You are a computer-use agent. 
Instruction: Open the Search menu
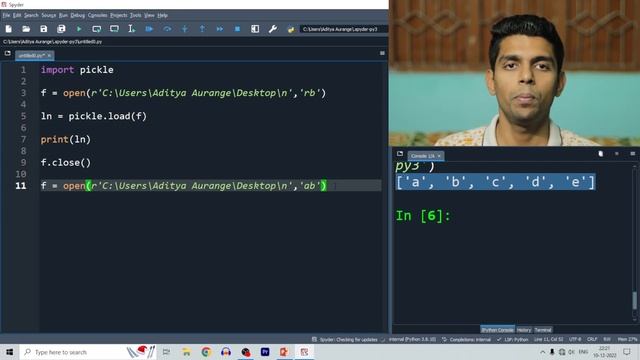coord(31,15)
